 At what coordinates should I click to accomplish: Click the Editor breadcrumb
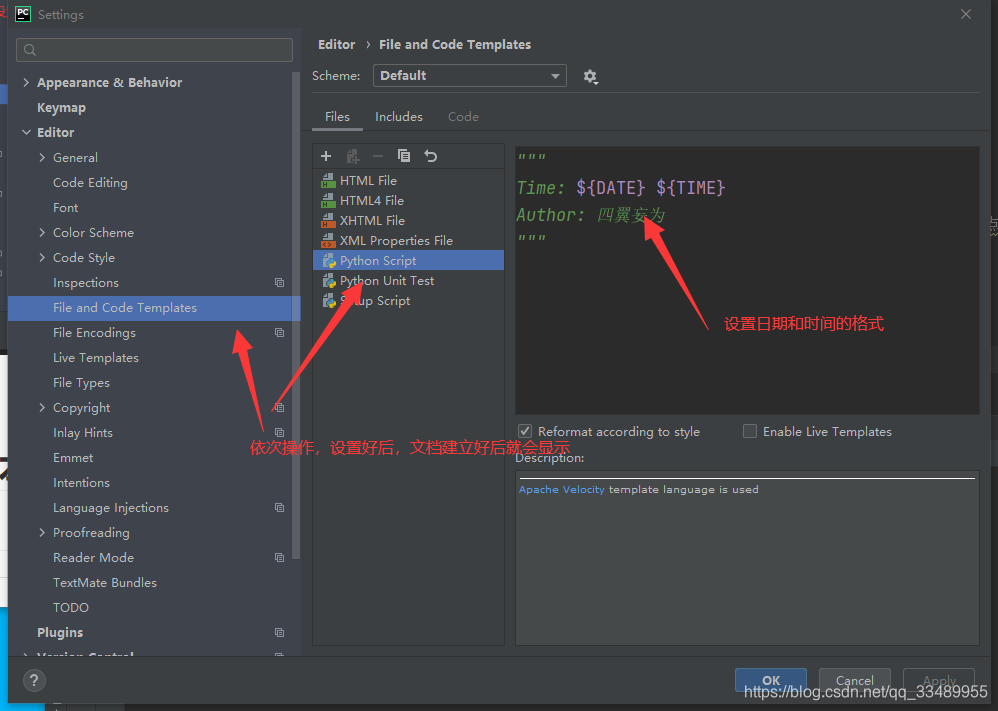336,45
